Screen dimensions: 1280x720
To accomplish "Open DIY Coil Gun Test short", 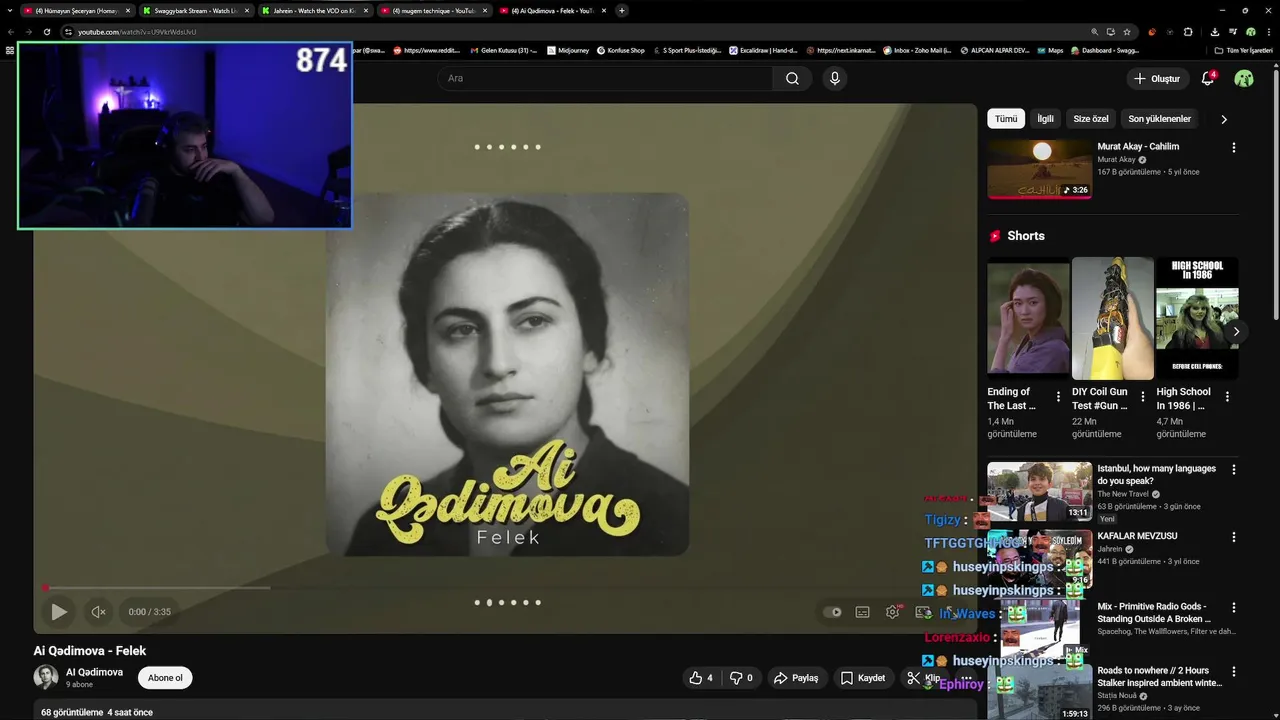I will [1113, 318].
